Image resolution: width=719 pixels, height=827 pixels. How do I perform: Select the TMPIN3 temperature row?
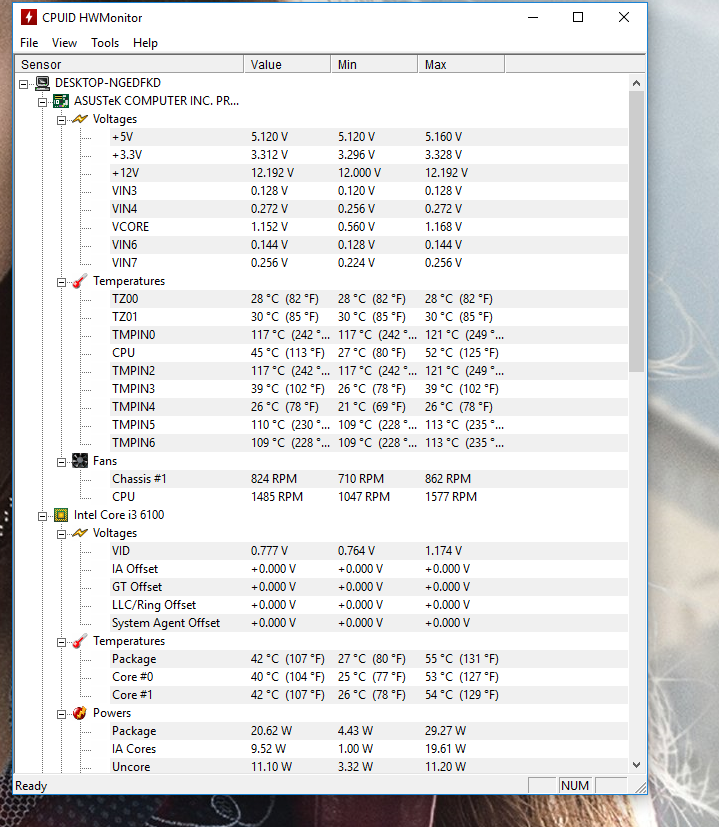(x=369, y=389)
